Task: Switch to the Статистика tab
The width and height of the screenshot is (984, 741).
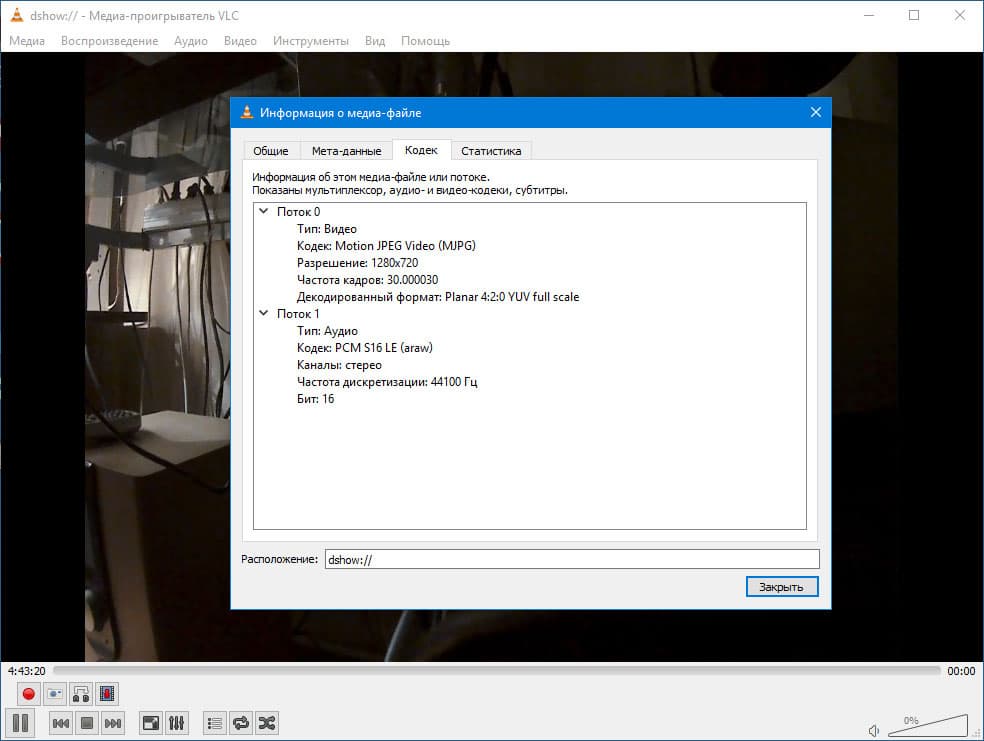Action: pyautogui.click(x=491, y=151)
